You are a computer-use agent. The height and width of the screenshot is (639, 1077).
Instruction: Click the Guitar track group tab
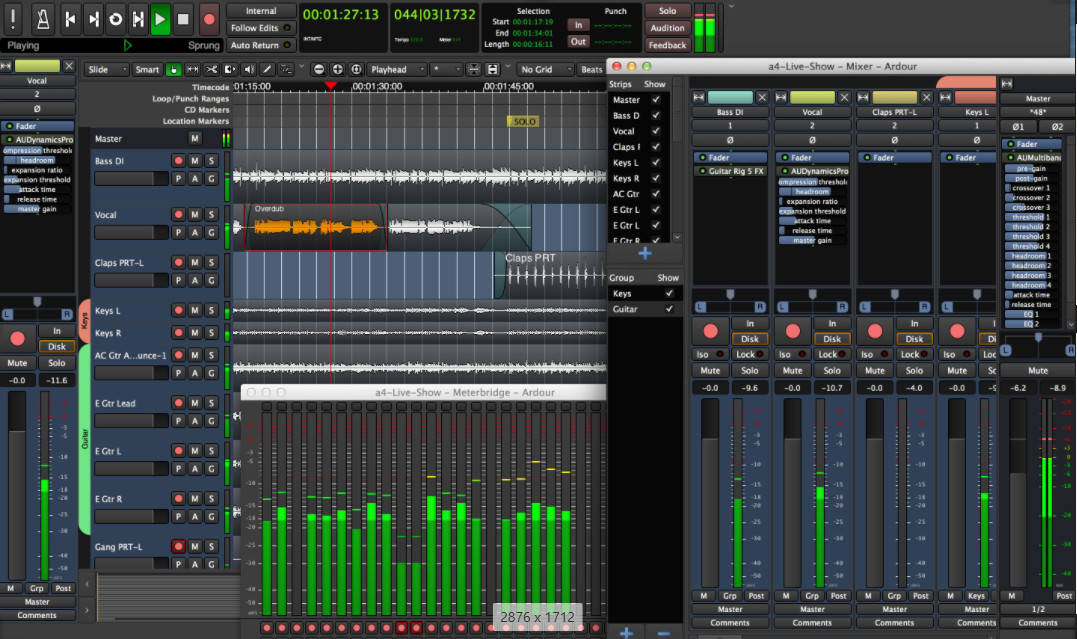point(84,439)
